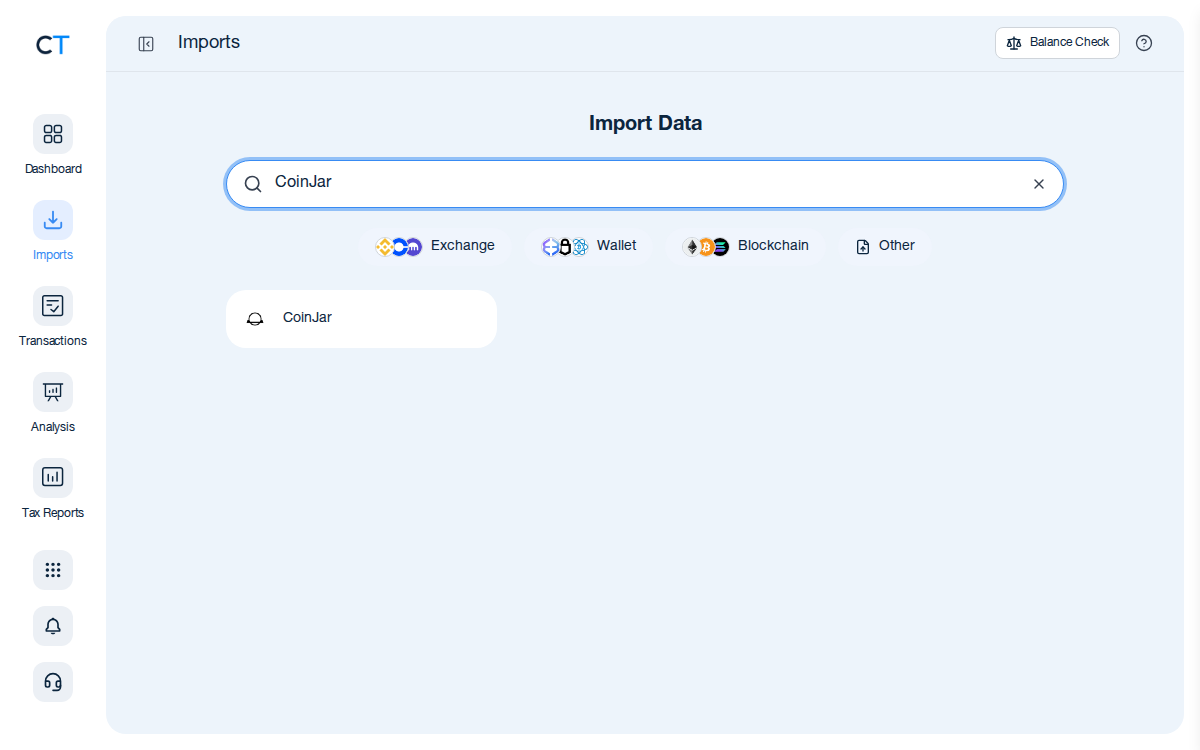Collapse the sidebar panel
1200x750 pixels.
point(146,43)
